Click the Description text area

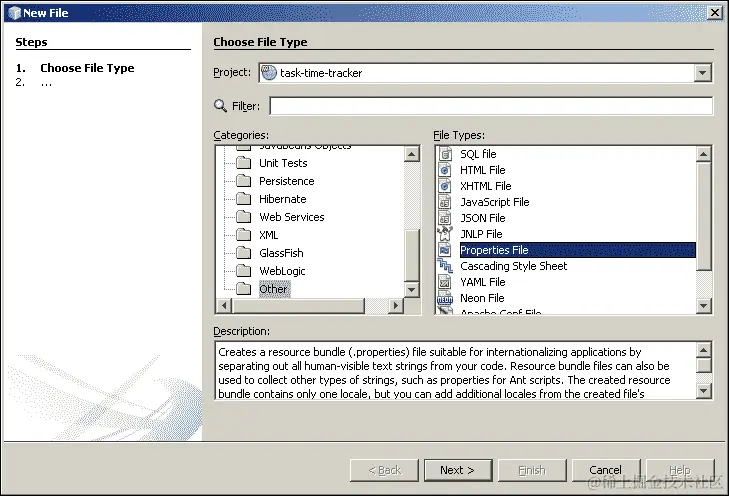click(x=455, y=371)
